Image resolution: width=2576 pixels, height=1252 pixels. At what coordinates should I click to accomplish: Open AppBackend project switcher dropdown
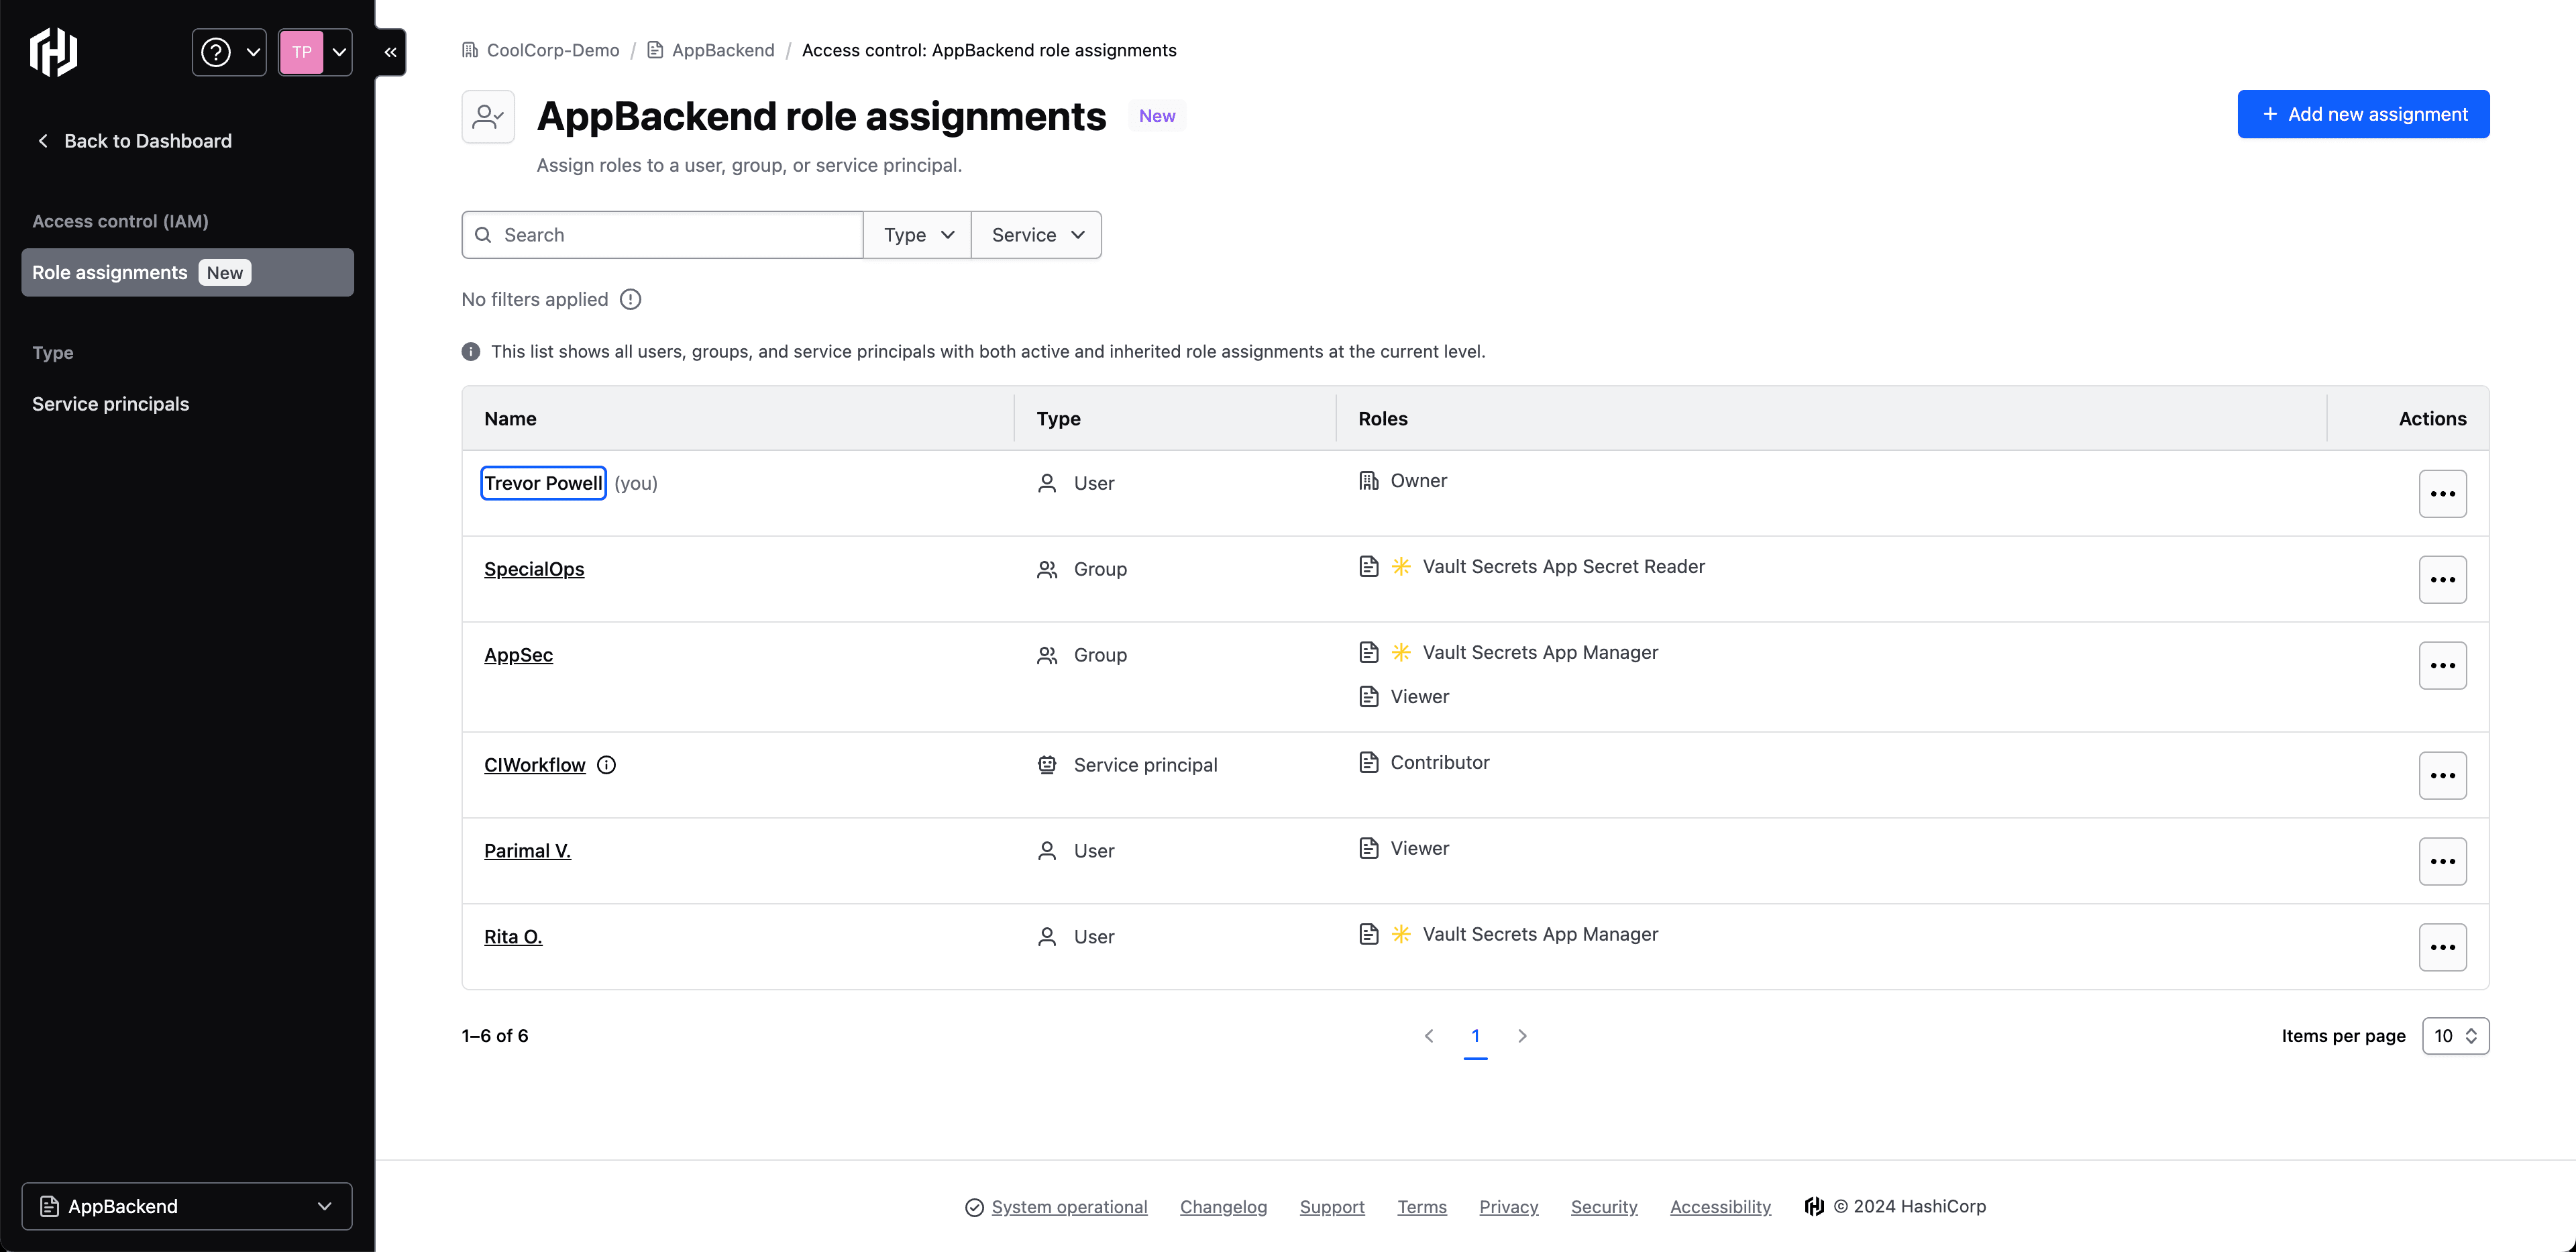click(x=187, y=1206)
